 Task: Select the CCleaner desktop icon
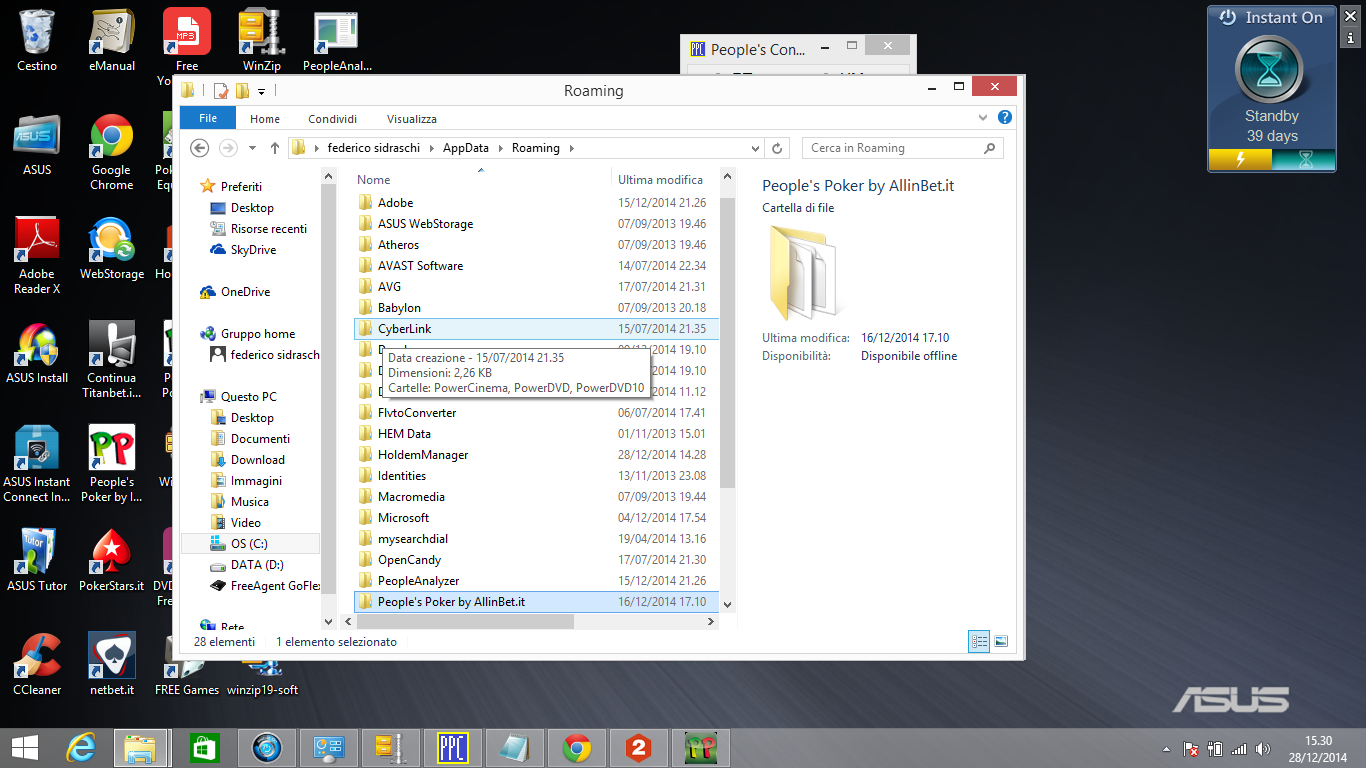[x=37, y=665]
